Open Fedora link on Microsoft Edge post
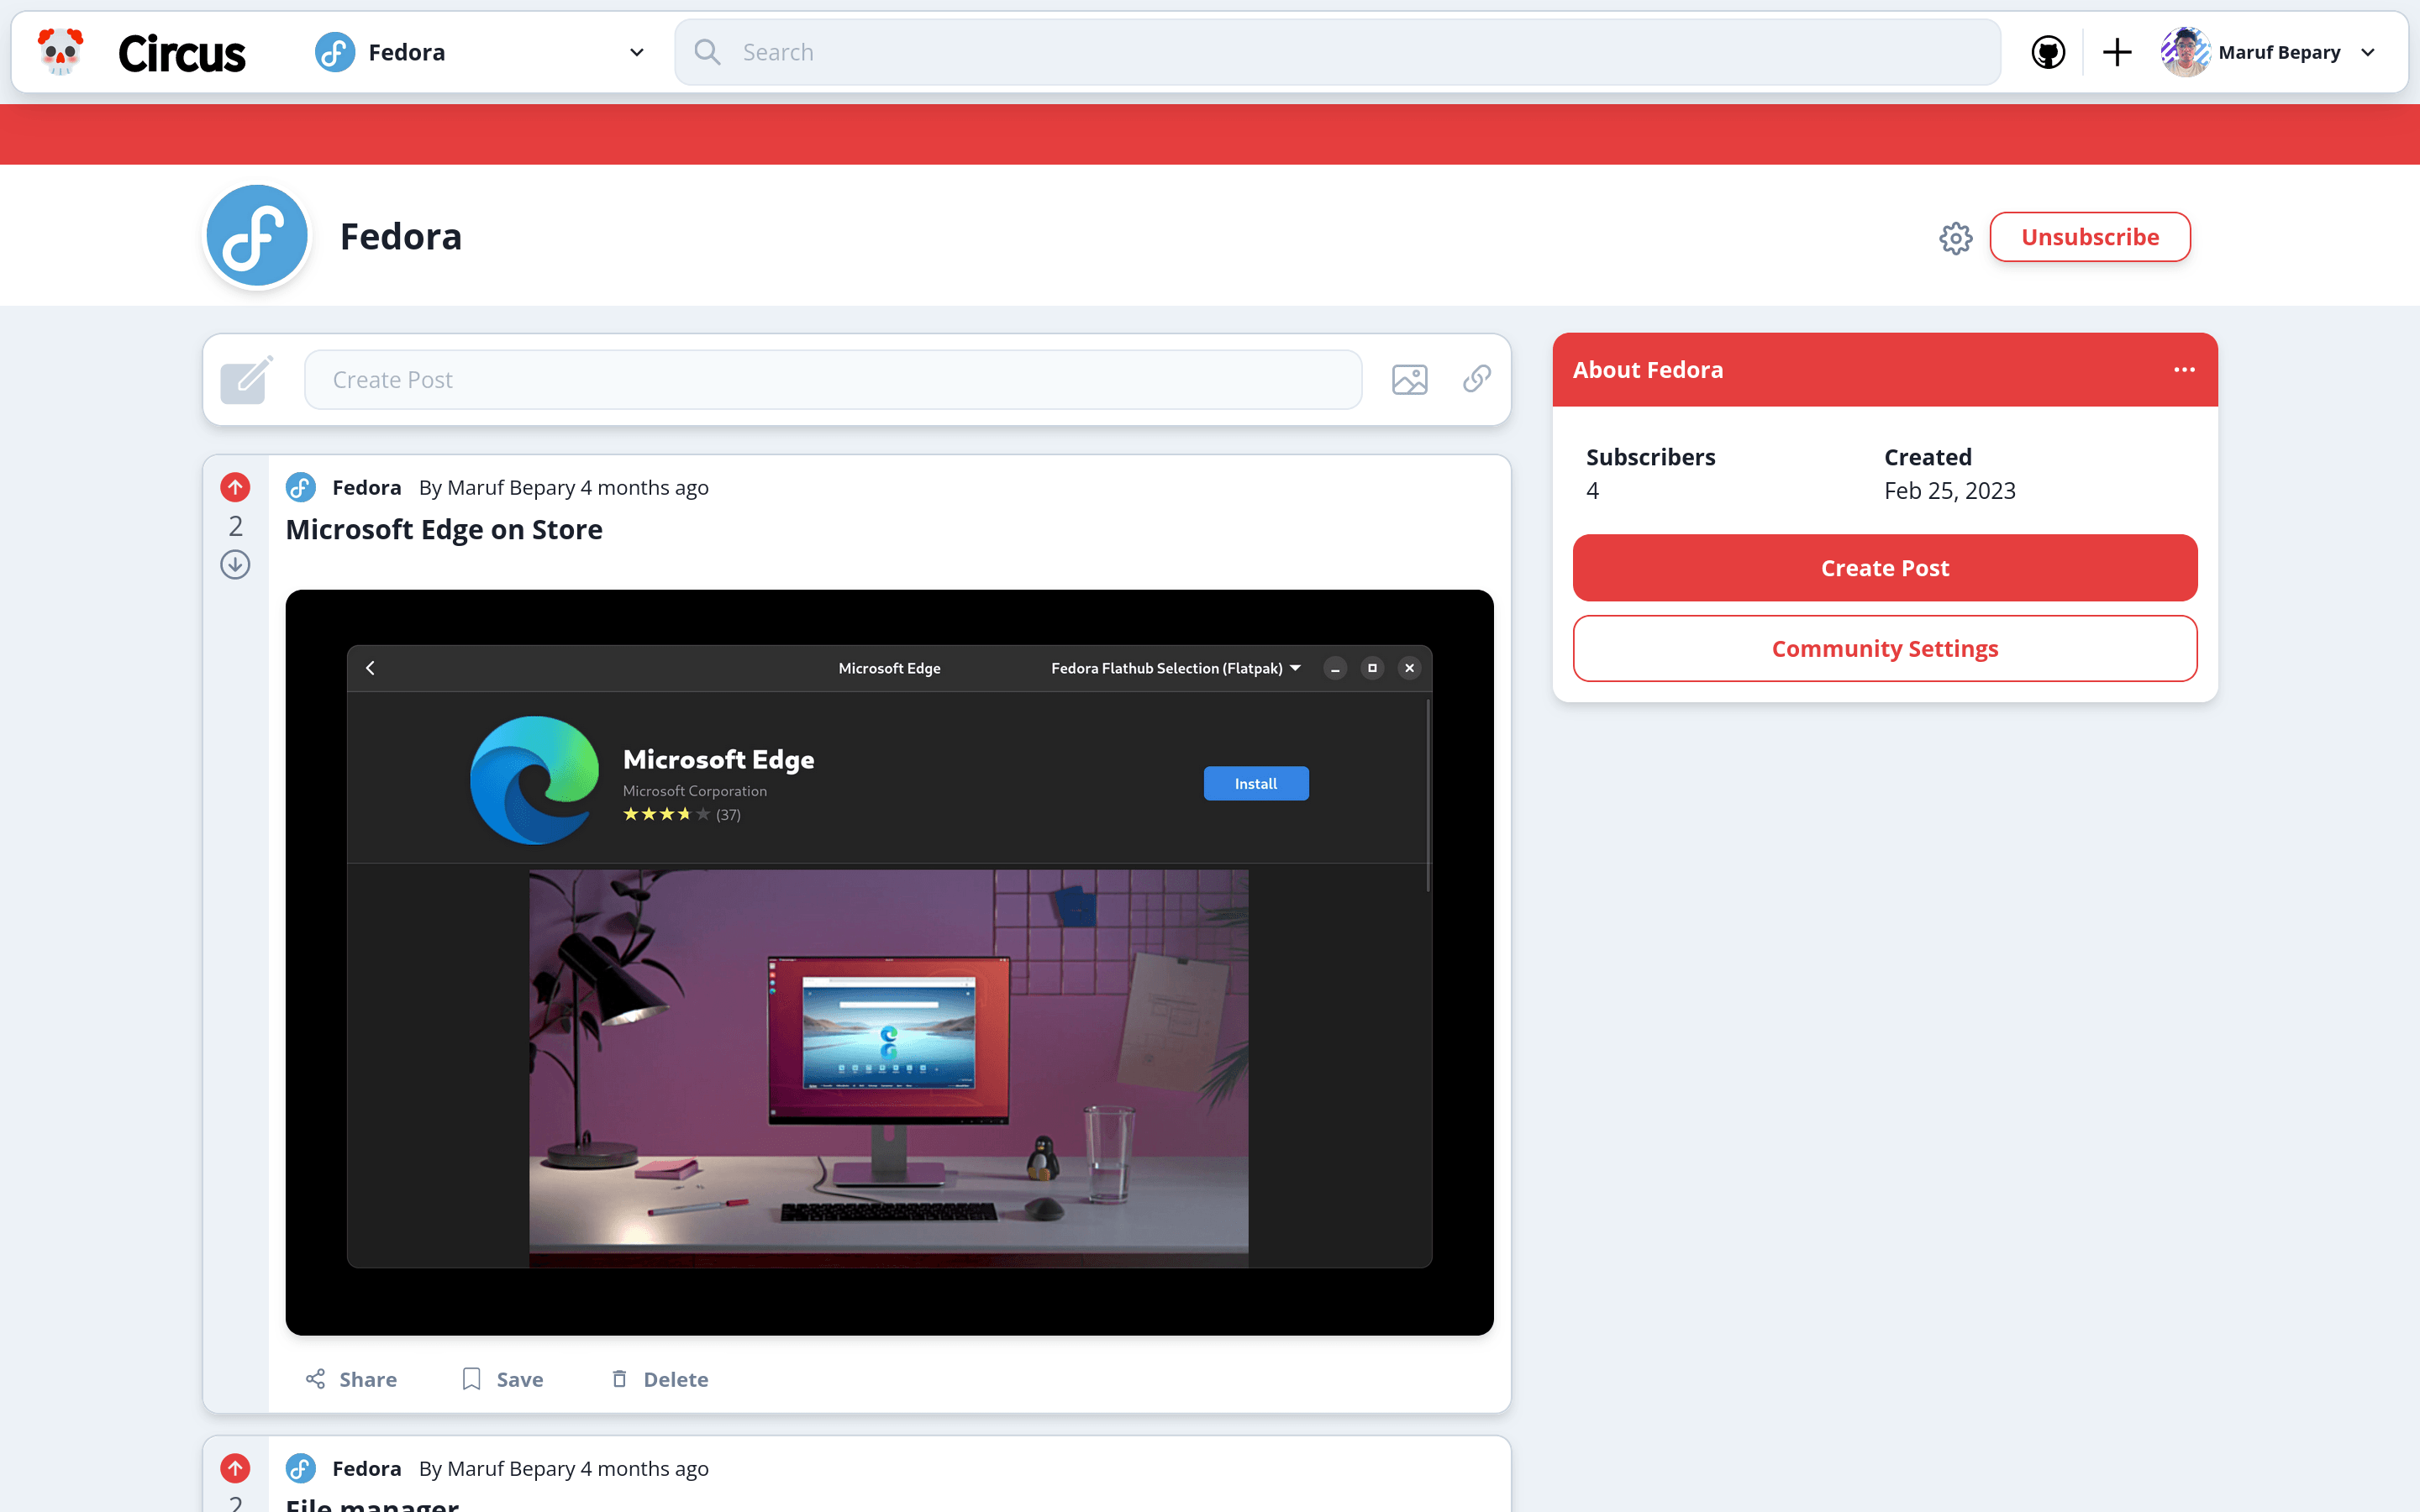 click(366, 487)
